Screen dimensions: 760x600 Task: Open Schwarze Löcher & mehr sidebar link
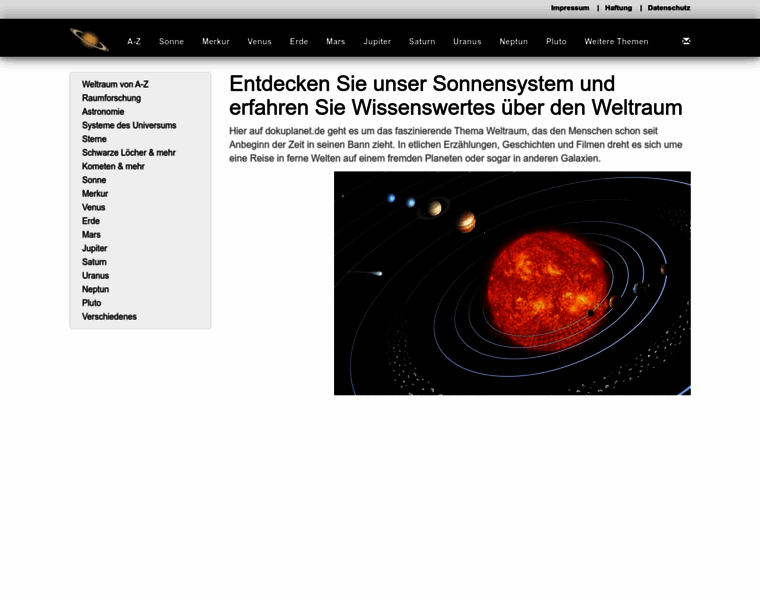pos(128,153)
